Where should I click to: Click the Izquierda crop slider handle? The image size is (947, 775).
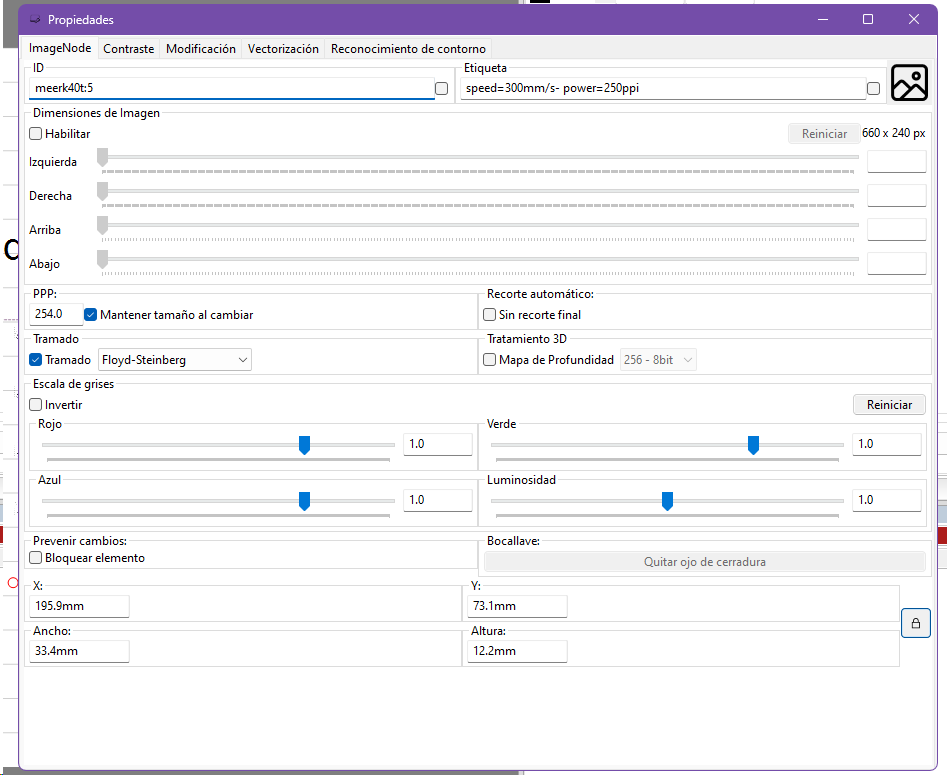103,158
